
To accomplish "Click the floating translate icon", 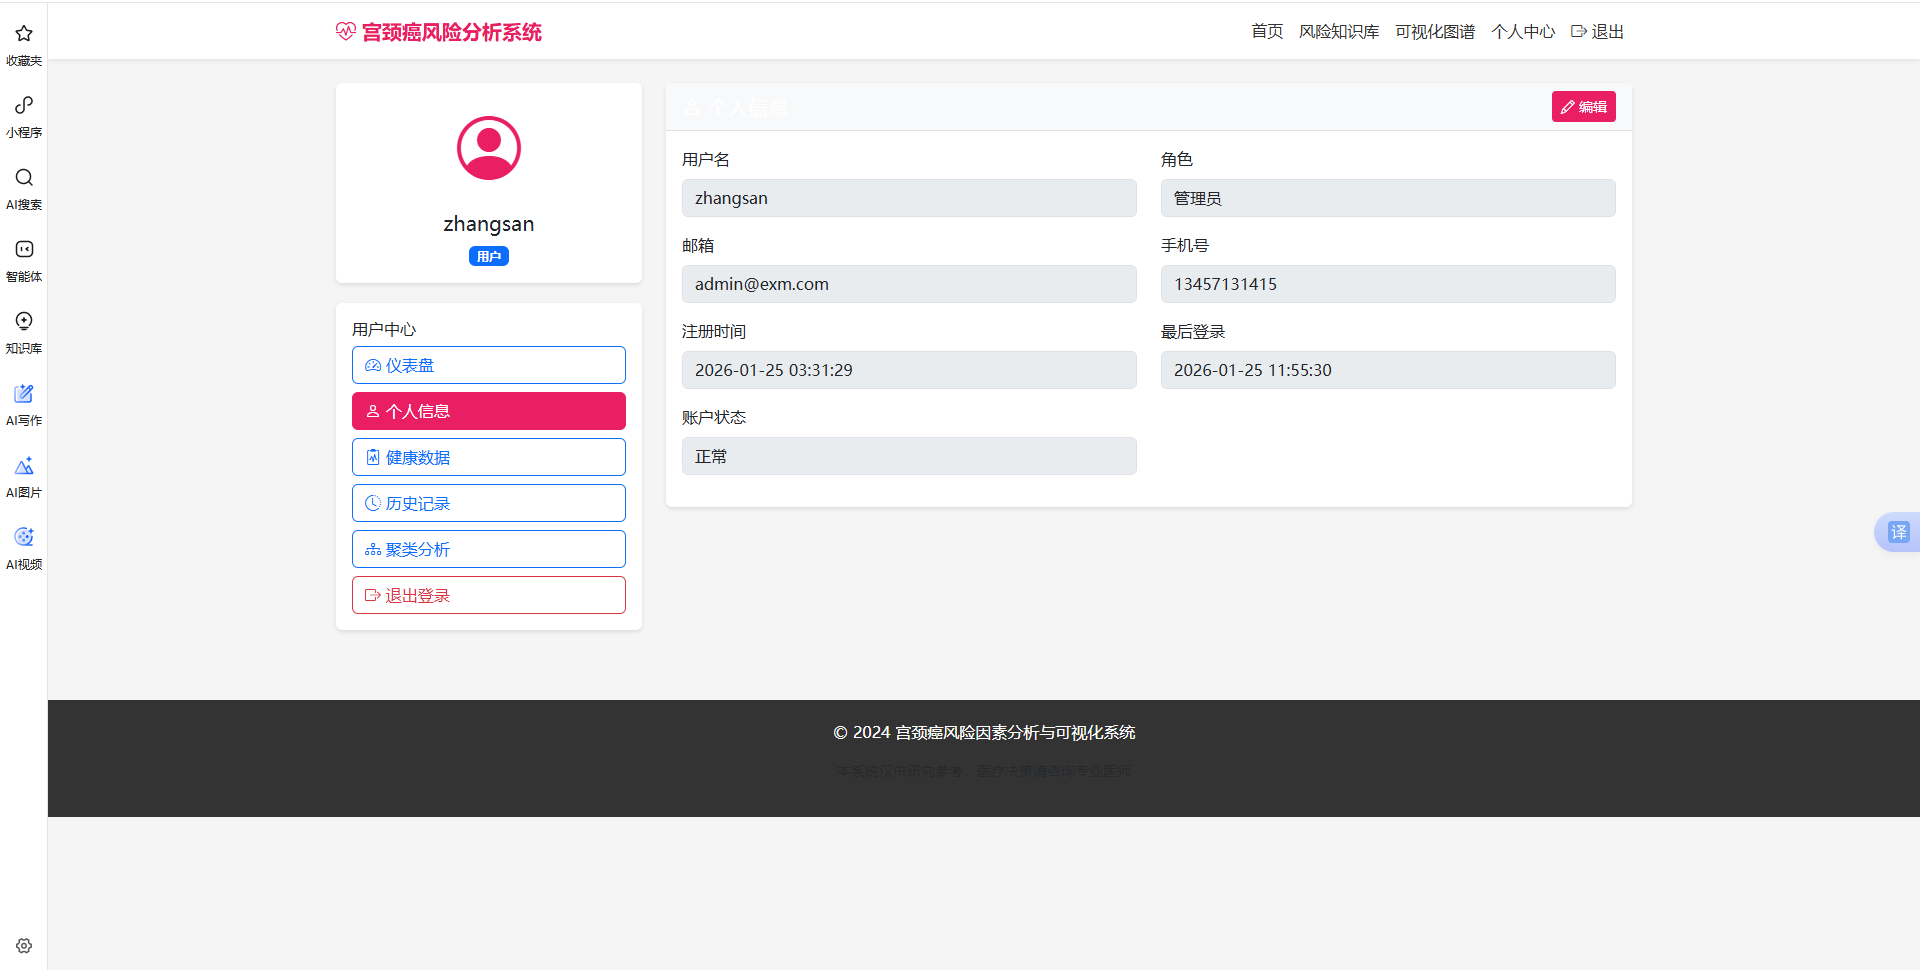I will 1898,532.
